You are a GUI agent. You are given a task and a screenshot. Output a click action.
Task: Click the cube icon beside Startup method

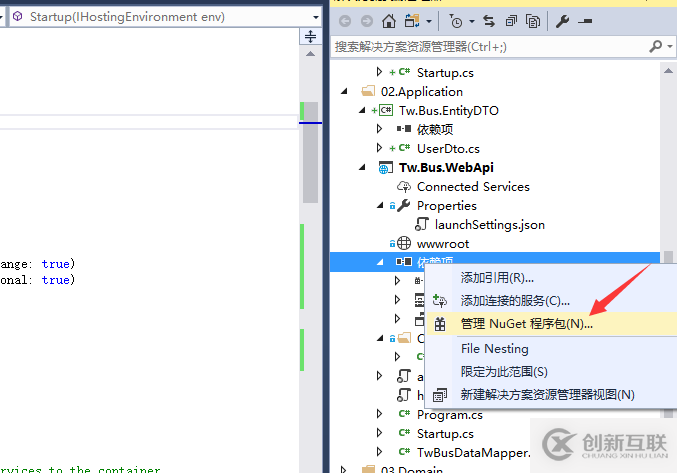(18, 16)
